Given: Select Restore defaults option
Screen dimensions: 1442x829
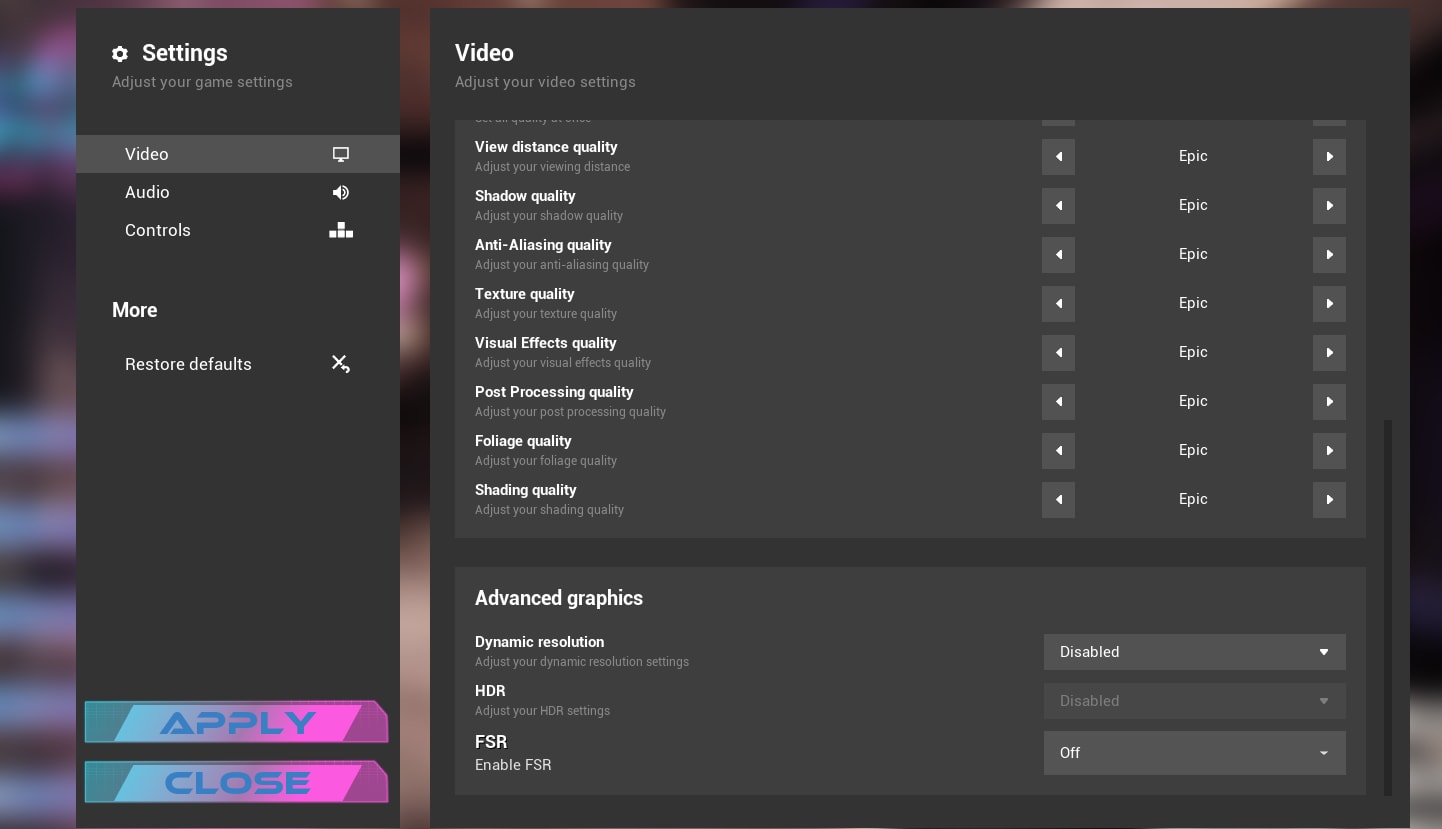Looking at the screenshot, I should point(238,364).
